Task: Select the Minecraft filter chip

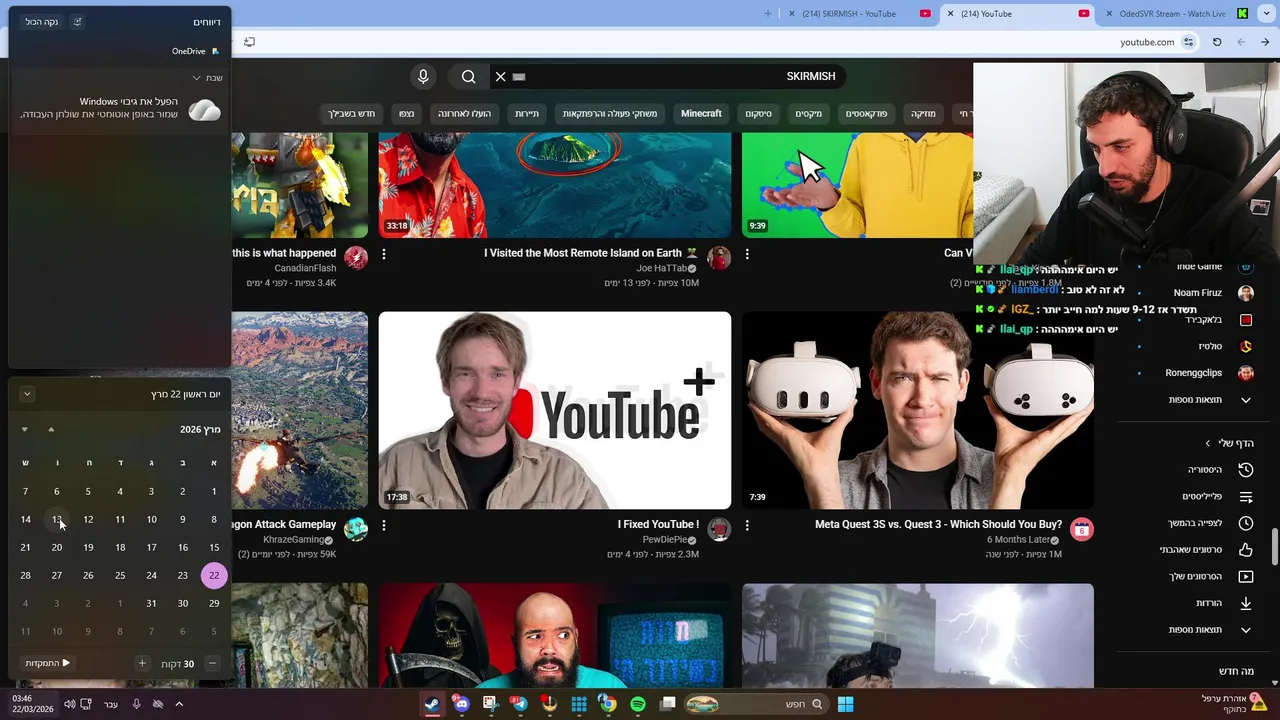Action: (x=701, y=114)
